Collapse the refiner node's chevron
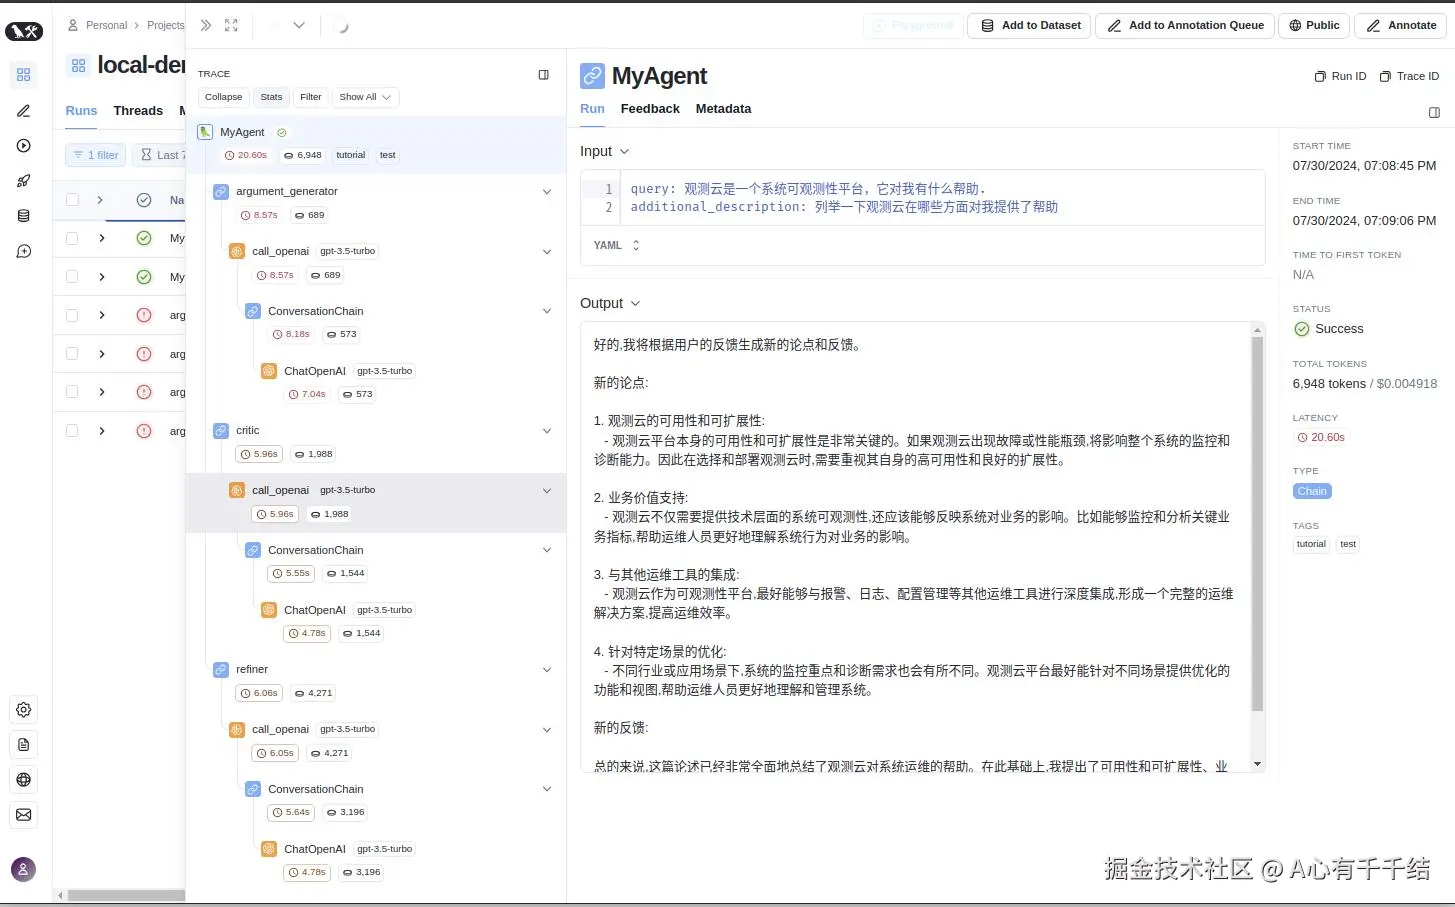This screenshot has height=907, width=1455. (546, 669)
